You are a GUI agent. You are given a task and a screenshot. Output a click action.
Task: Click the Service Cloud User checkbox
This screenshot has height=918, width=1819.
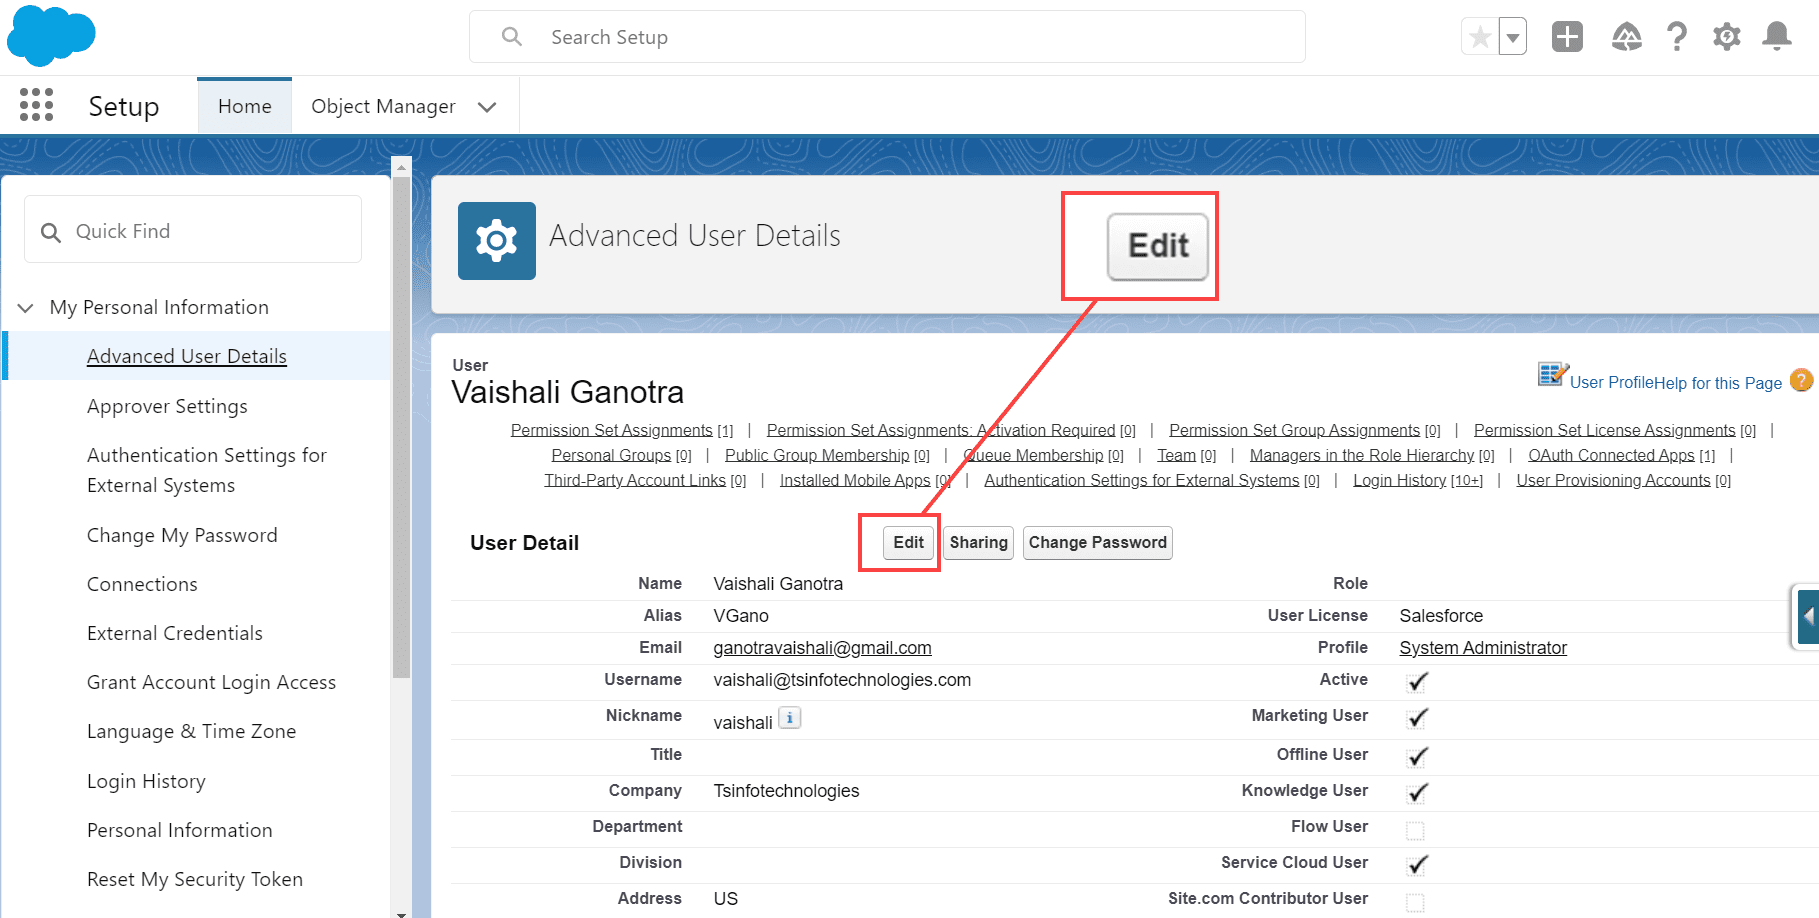click(1416, 865)
